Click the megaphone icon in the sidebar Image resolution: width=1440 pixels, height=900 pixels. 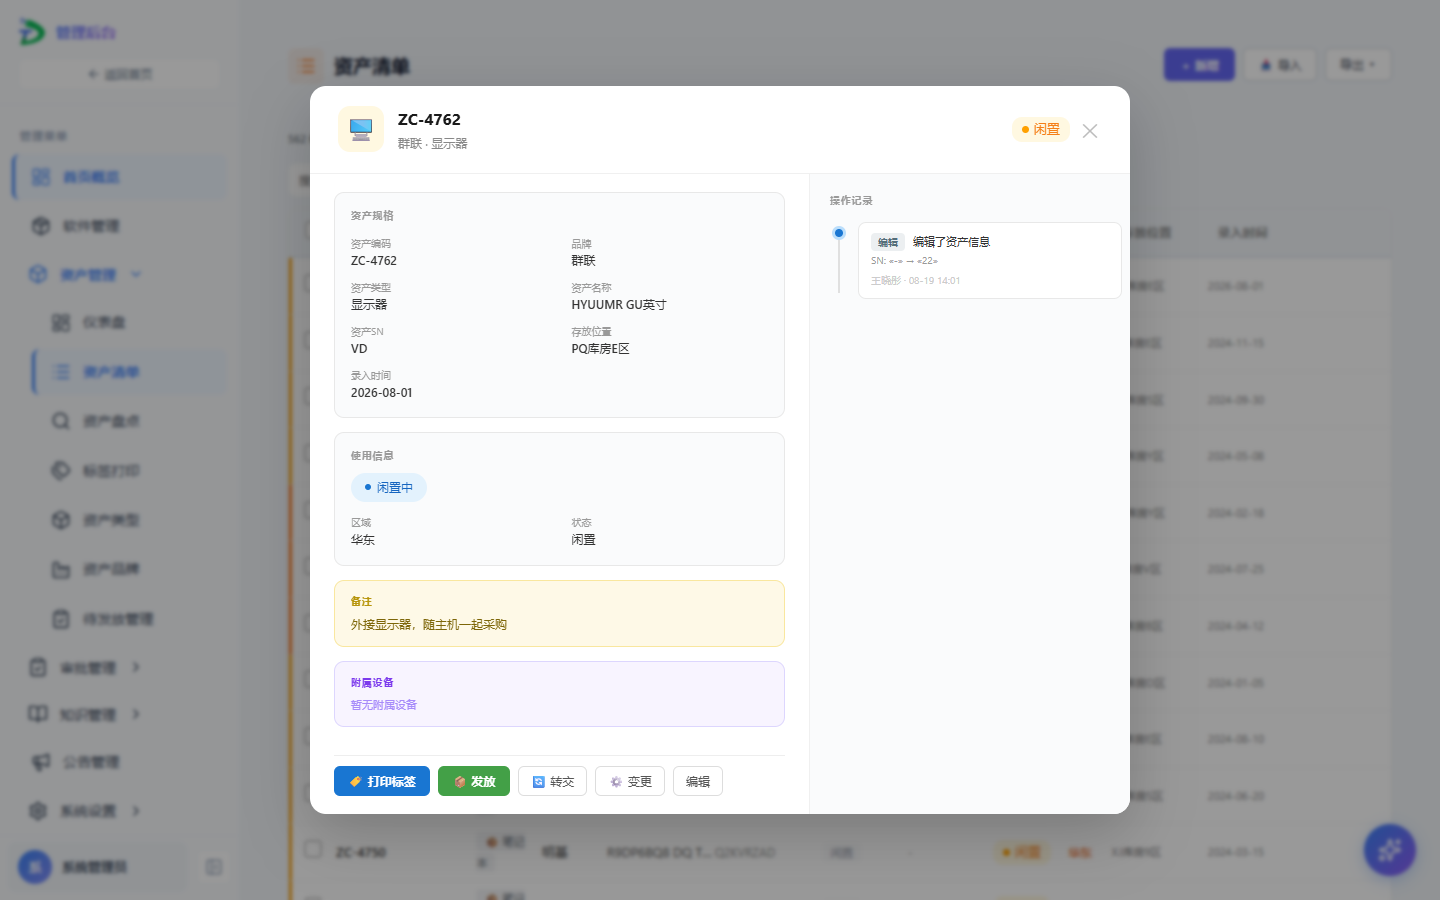point(41,762)
